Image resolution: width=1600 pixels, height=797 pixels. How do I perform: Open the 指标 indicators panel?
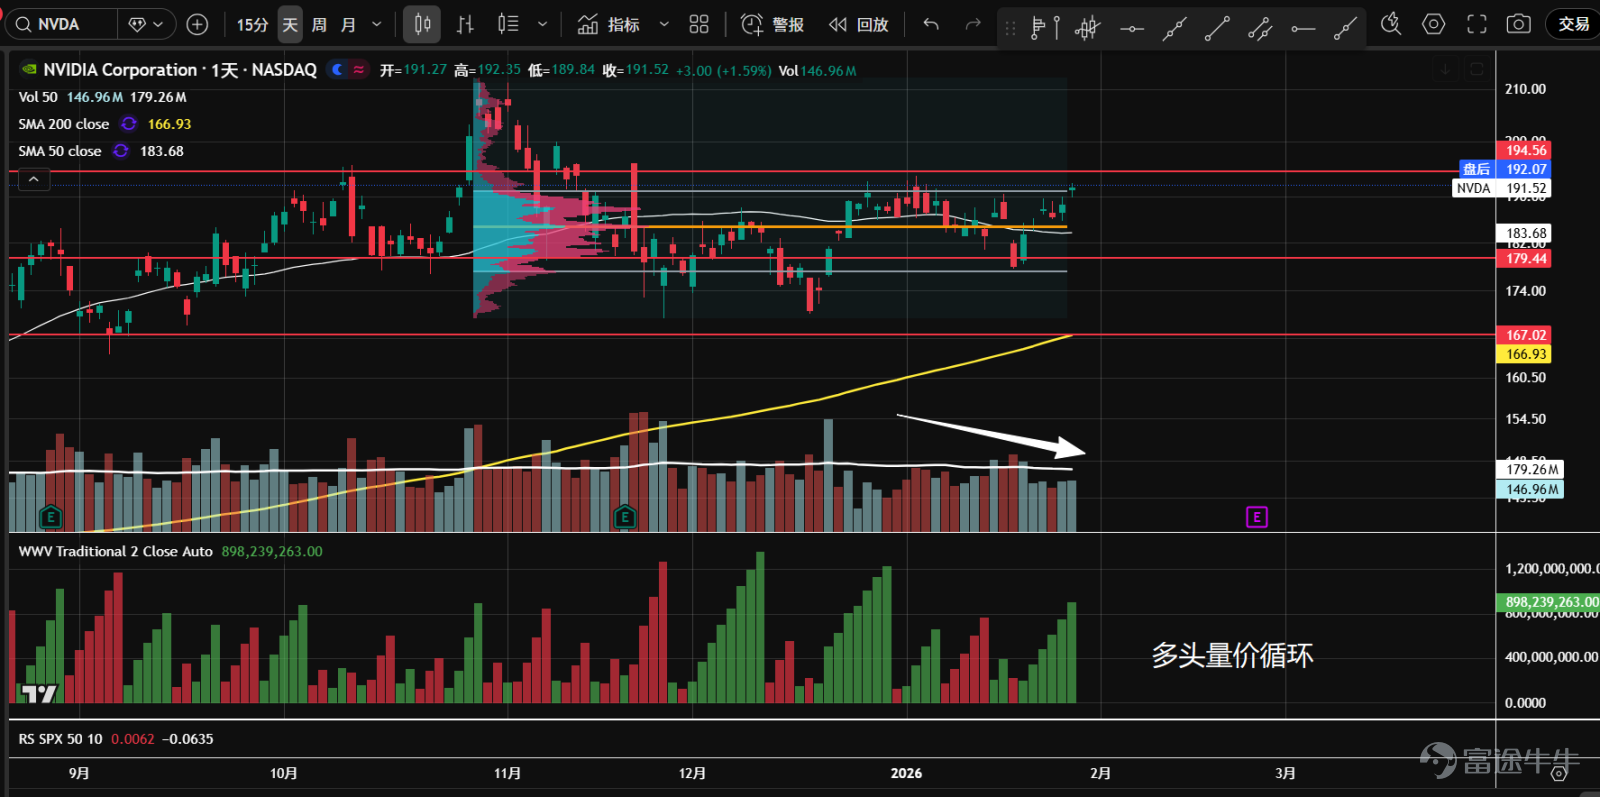[x=609, y=24]
